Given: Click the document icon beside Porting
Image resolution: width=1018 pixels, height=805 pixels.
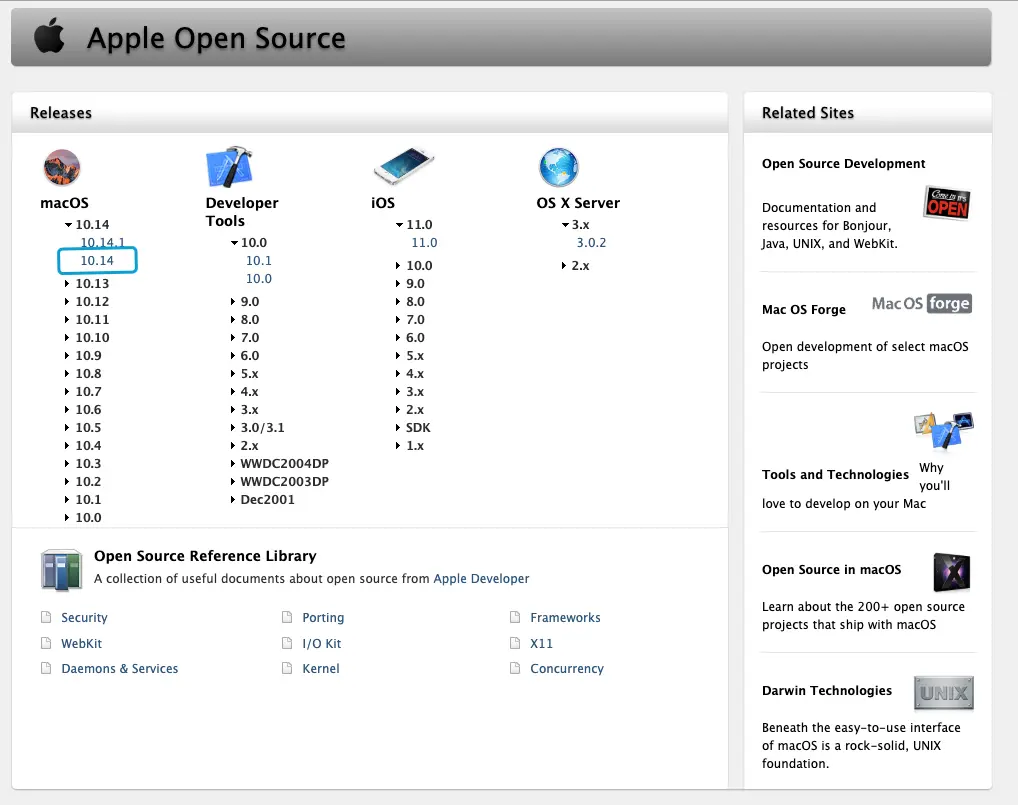Looking at the screenshot, I should coord(287,617).
